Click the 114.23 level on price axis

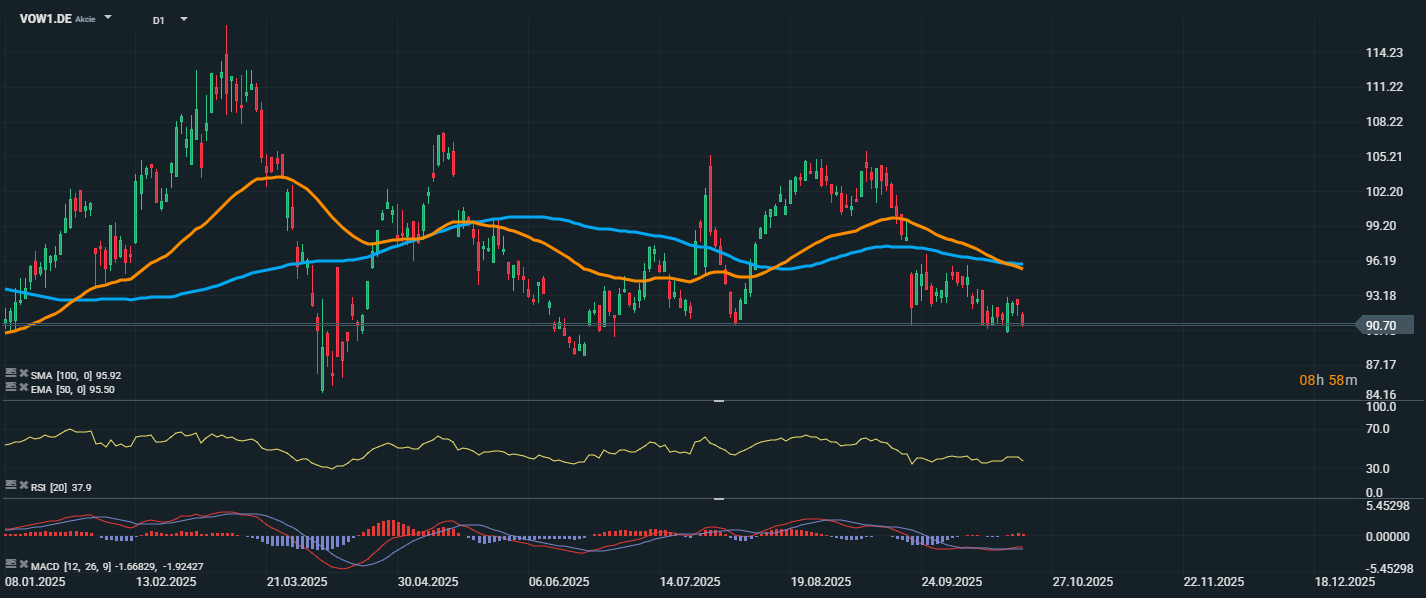click(x=1385, y=53)
